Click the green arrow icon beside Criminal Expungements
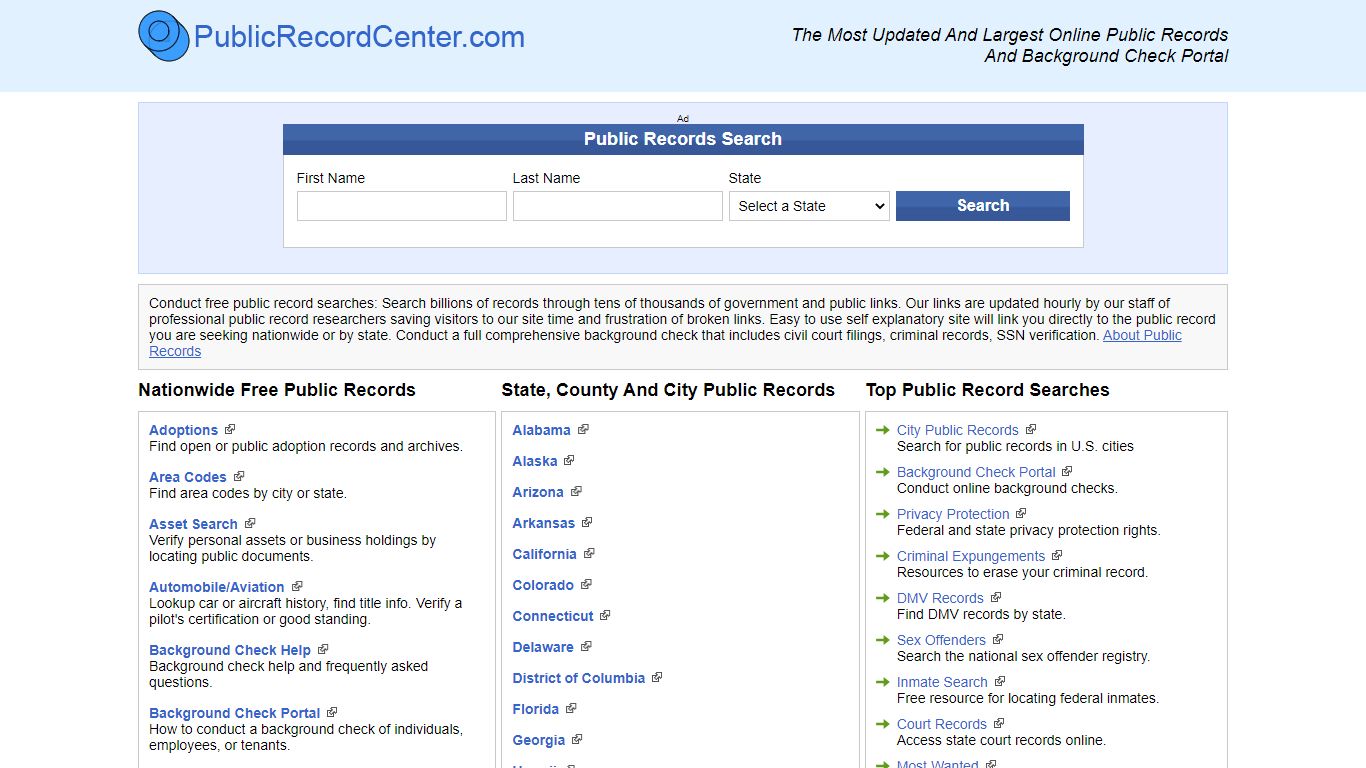The image size is (1366, 768). pyautogui.click(x=881, y=556)
